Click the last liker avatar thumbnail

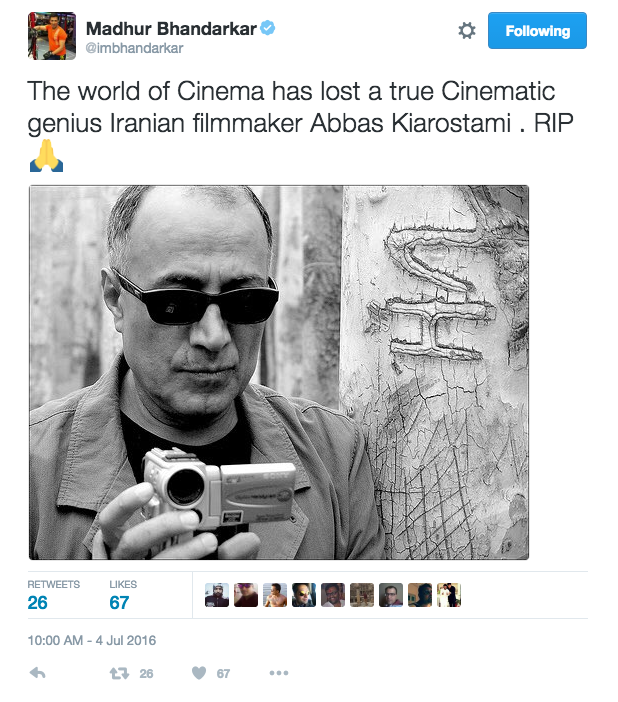(x=449, y=595)
